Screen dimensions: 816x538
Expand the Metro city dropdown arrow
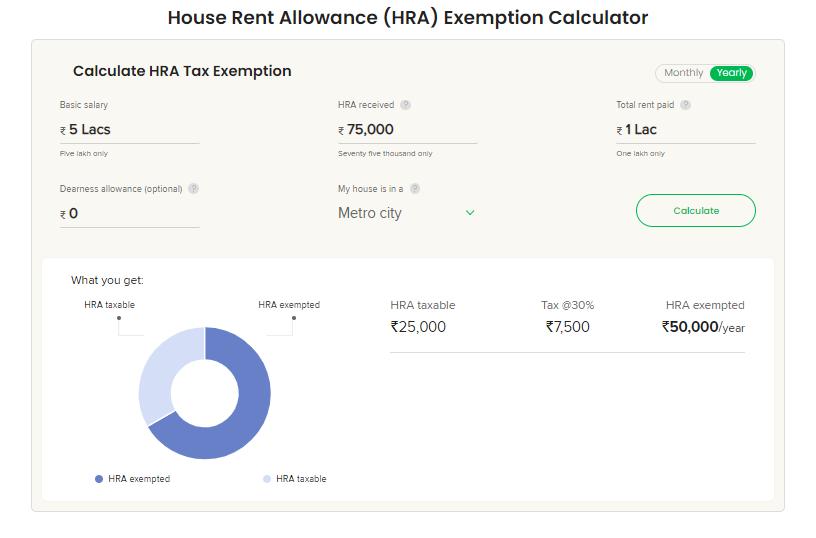tap(470, 213)
